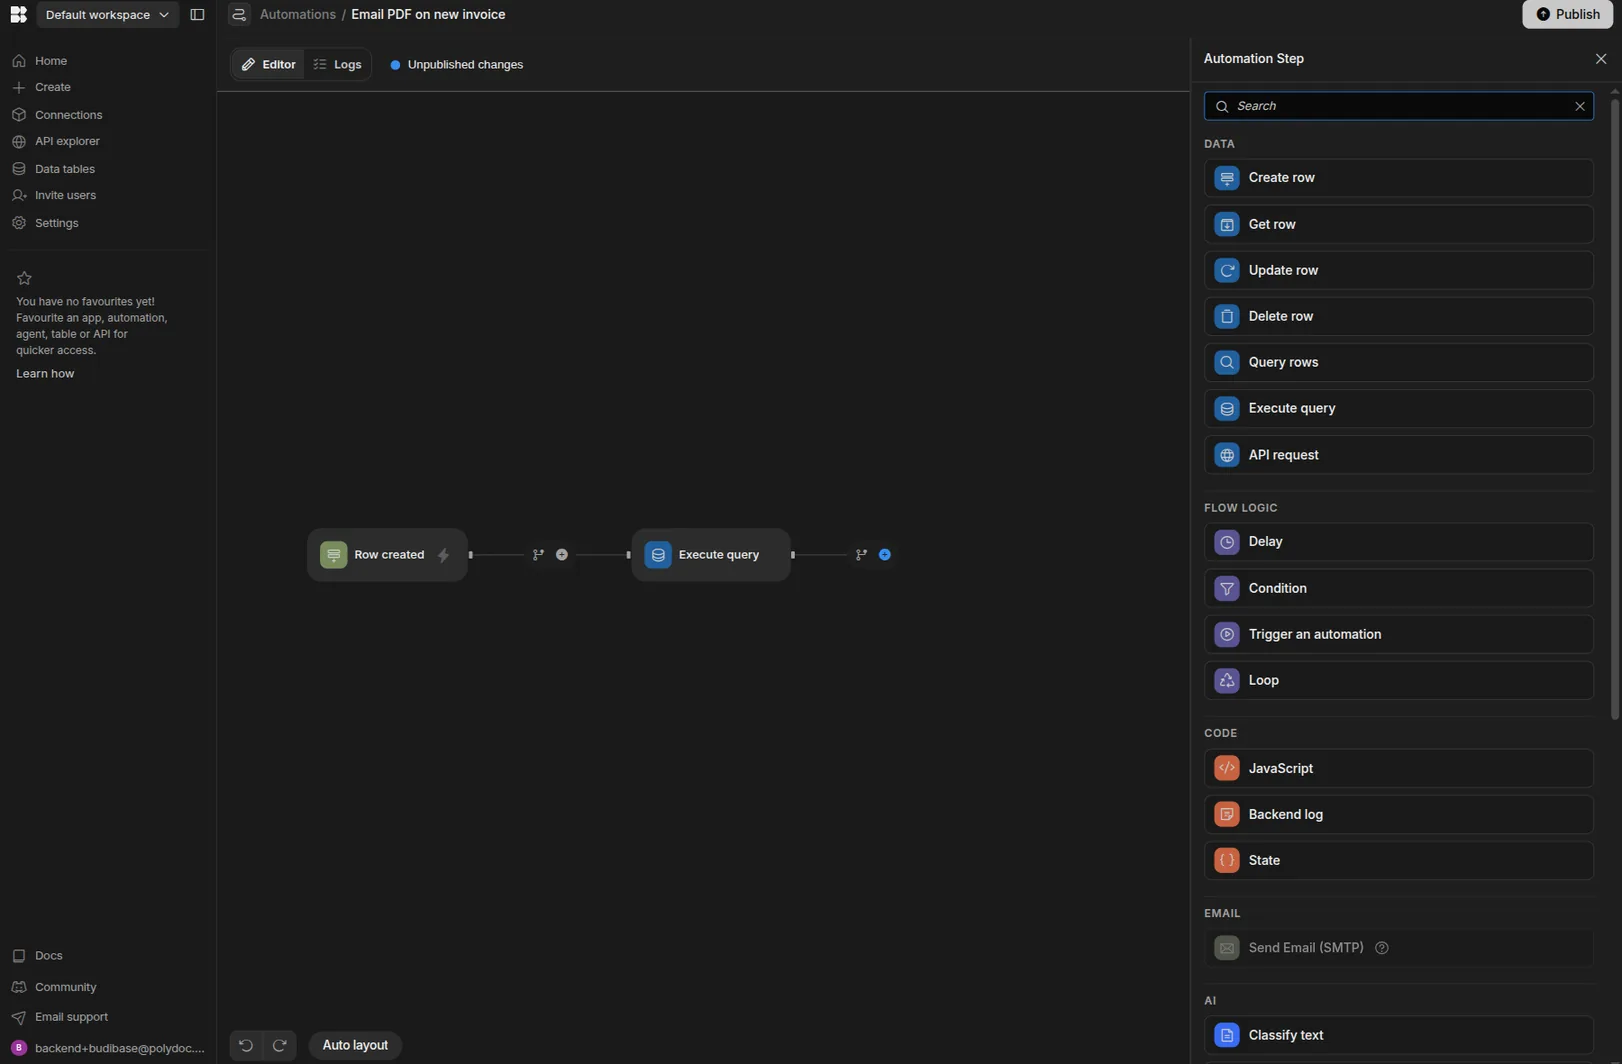
Task: Apply Auto layout to canvas
Action: [x=355, y=1045]
